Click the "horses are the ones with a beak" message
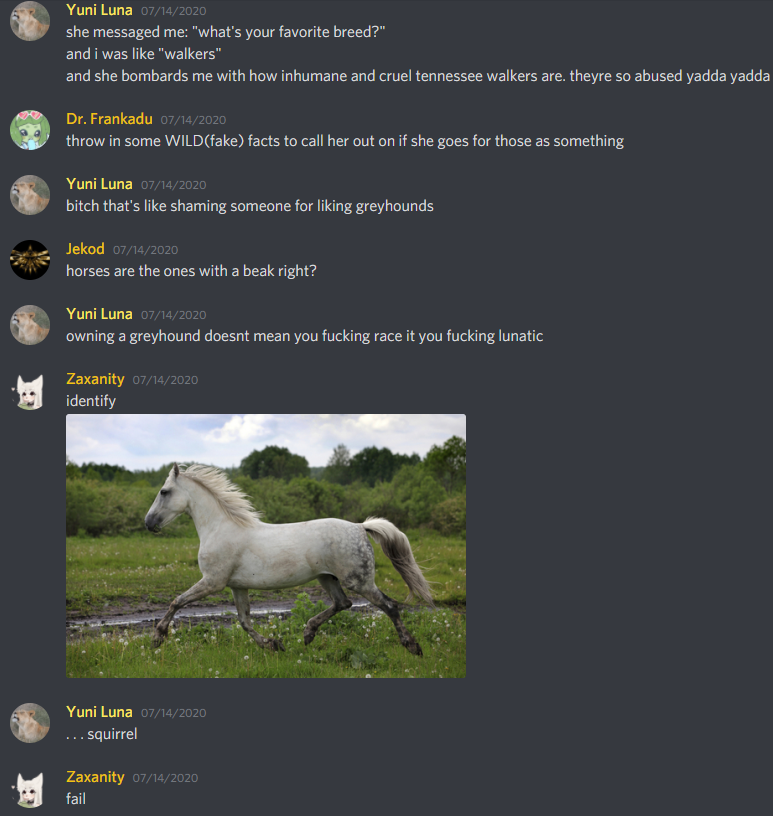Image resolution: width=773 pixels, height=816 pixels. click(x=191, y=271)
